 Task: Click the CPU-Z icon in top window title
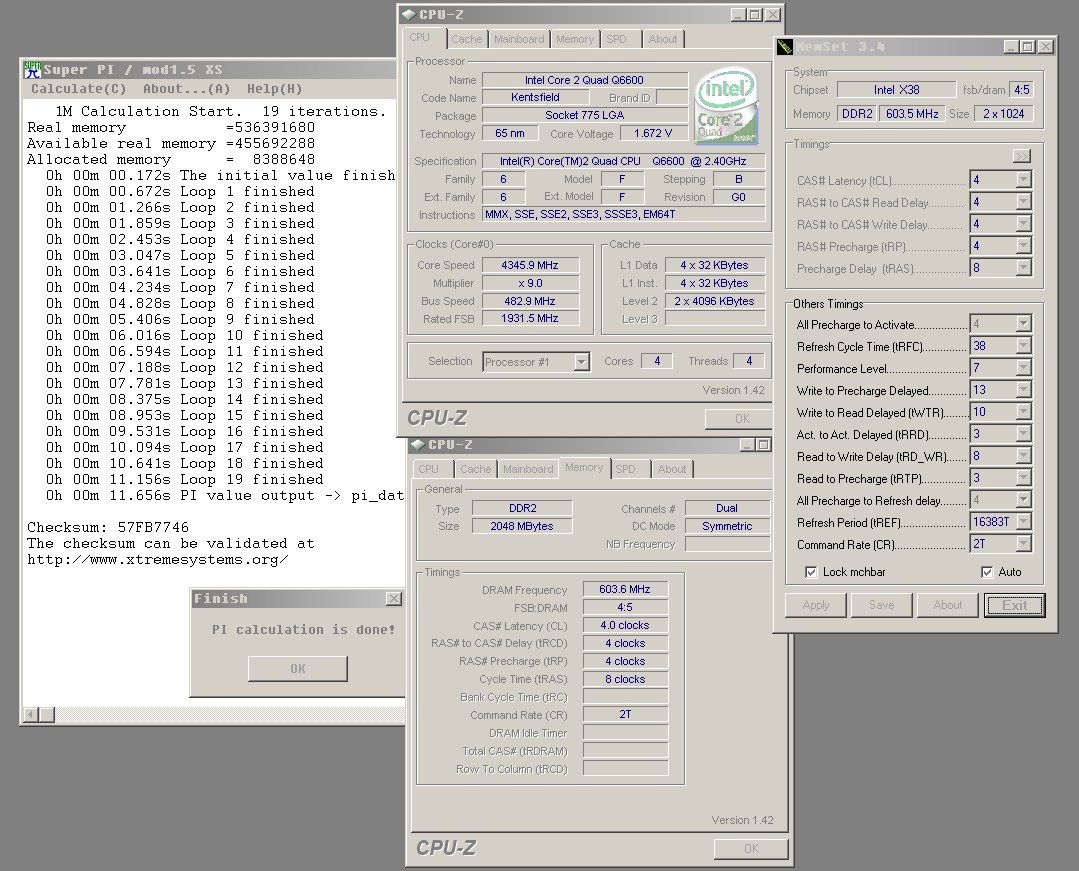409,14
